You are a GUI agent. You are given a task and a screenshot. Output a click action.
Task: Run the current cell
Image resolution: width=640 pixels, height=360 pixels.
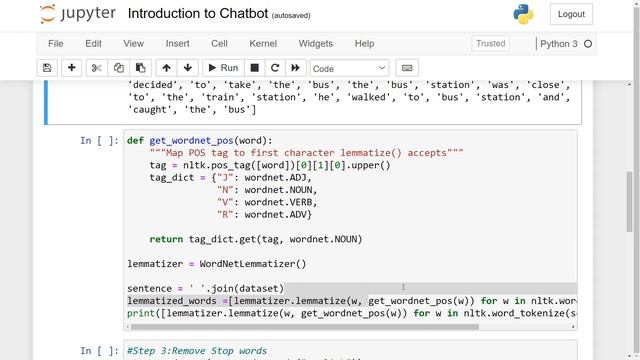coord(223,68)
